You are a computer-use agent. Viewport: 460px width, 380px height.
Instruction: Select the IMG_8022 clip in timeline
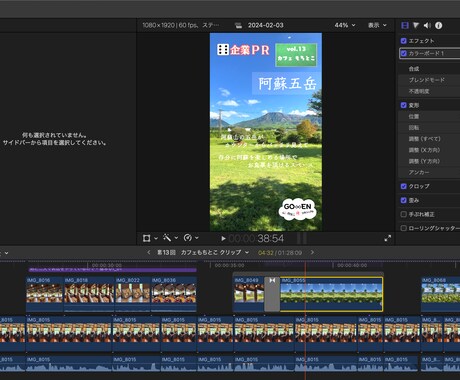tap(133, 294)
